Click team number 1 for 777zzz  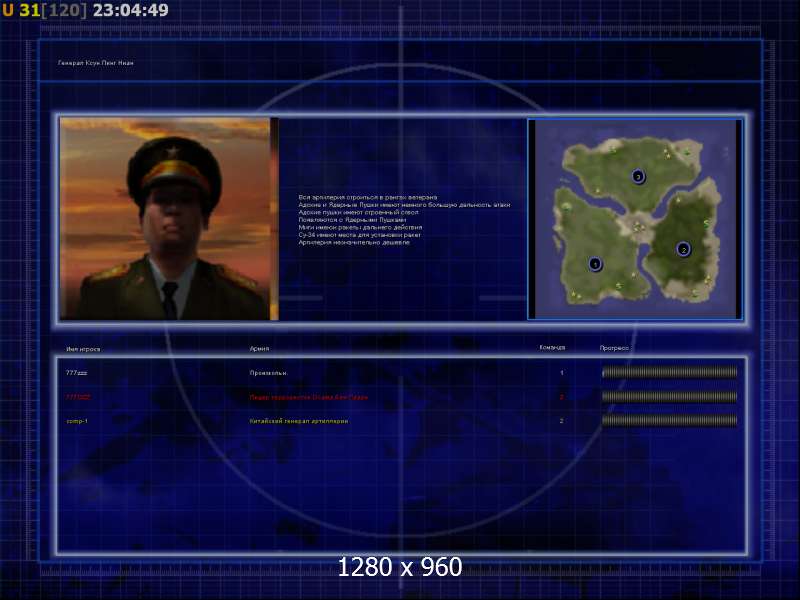562,373
